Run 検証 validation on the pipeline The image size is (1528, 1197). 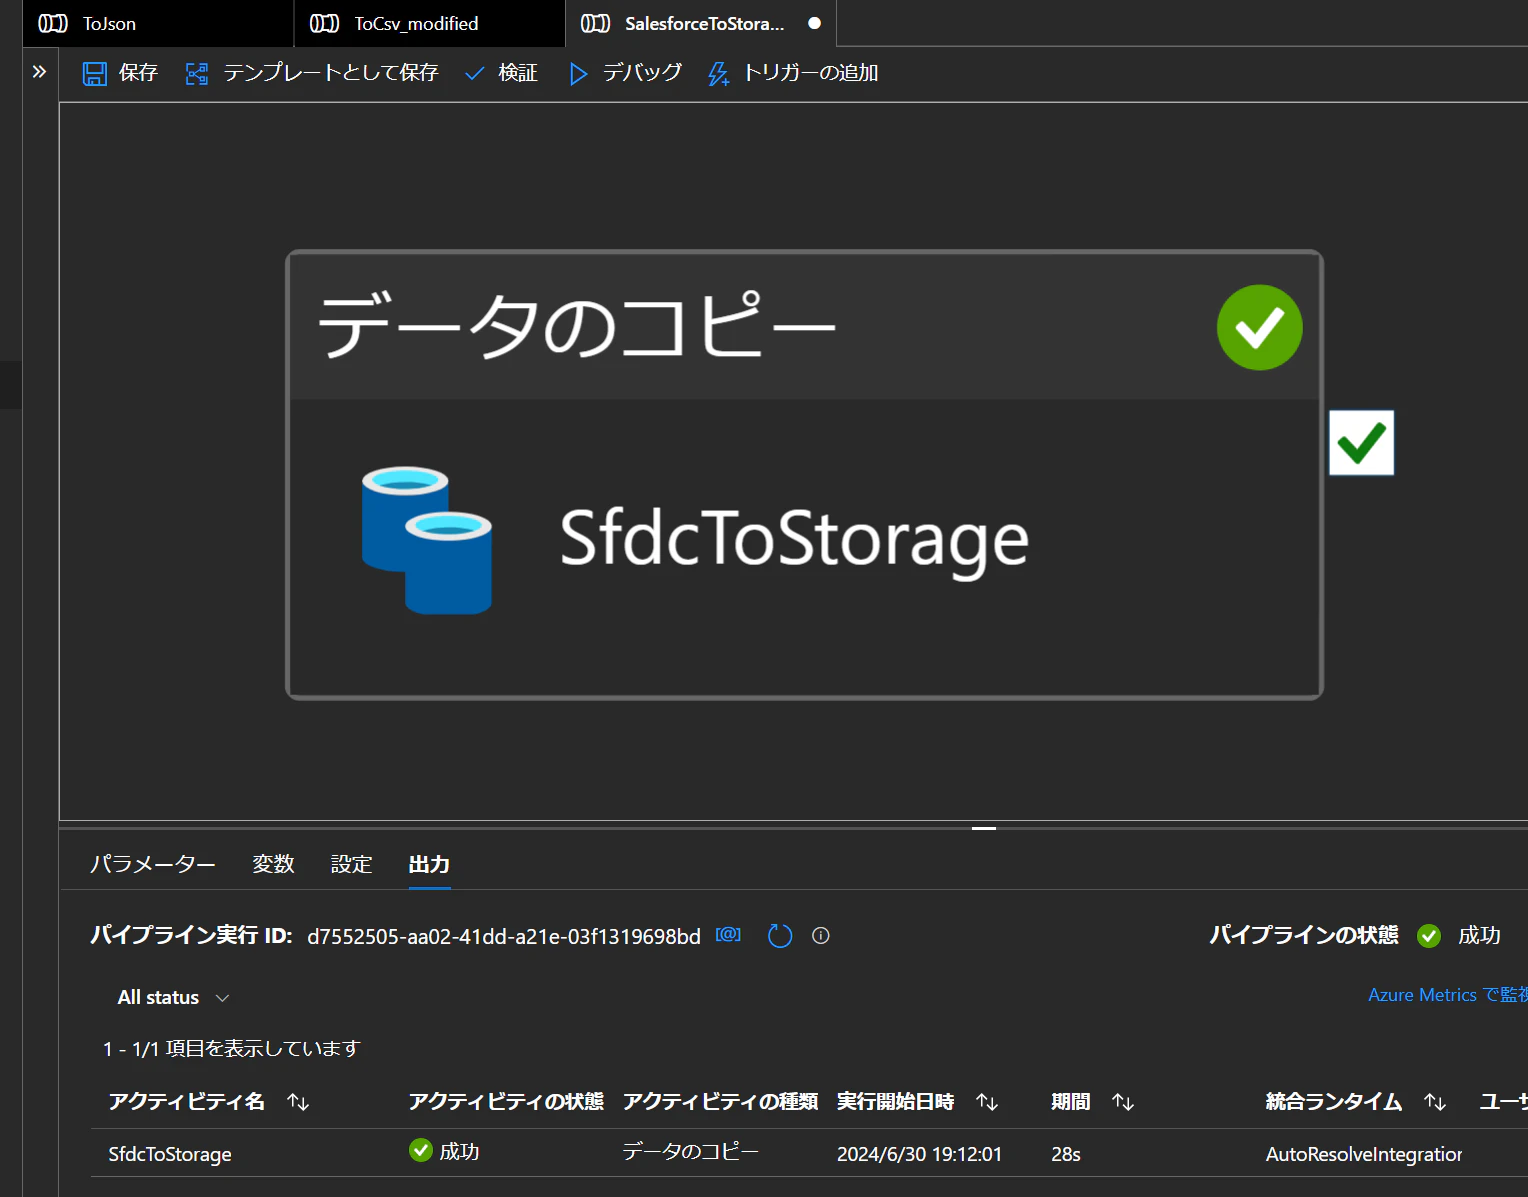coord(502,73)
